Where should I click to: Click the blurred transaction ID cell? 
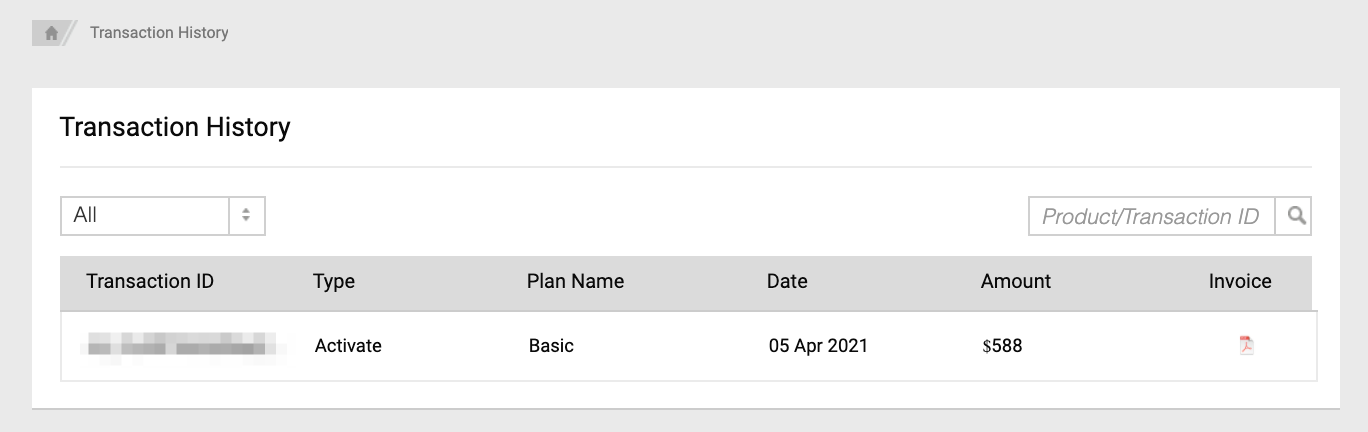[x=182, y=346]
